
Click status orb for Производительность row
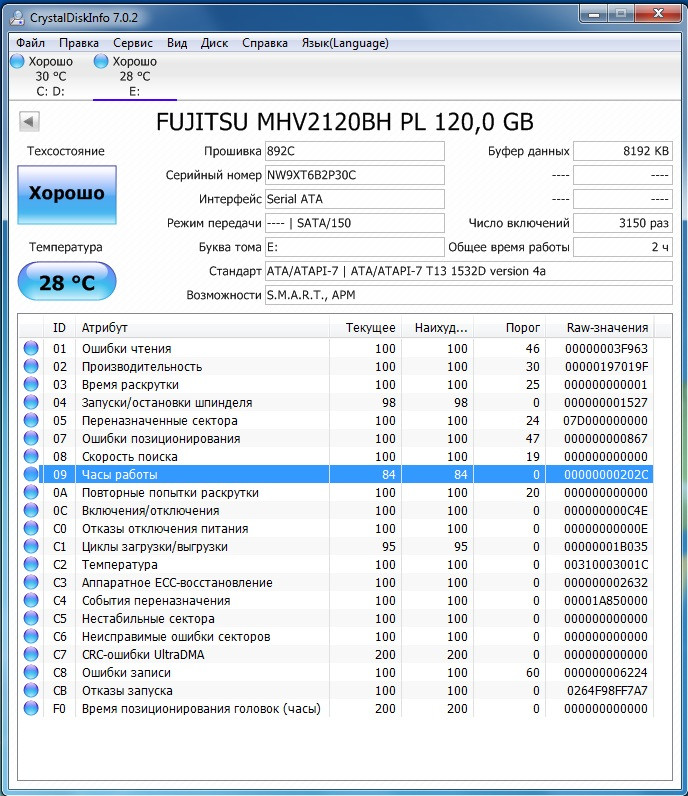(31, 366)
